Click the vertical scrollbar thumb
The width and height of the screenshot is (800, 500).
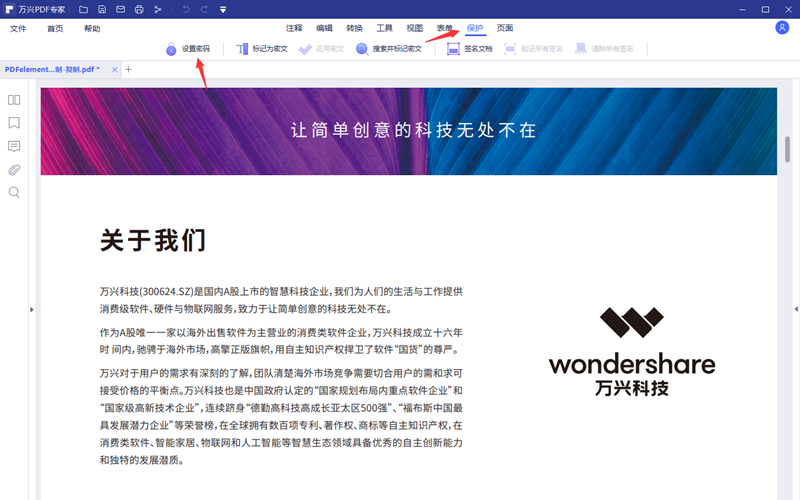pyautogui.click(x=788, y=148)
